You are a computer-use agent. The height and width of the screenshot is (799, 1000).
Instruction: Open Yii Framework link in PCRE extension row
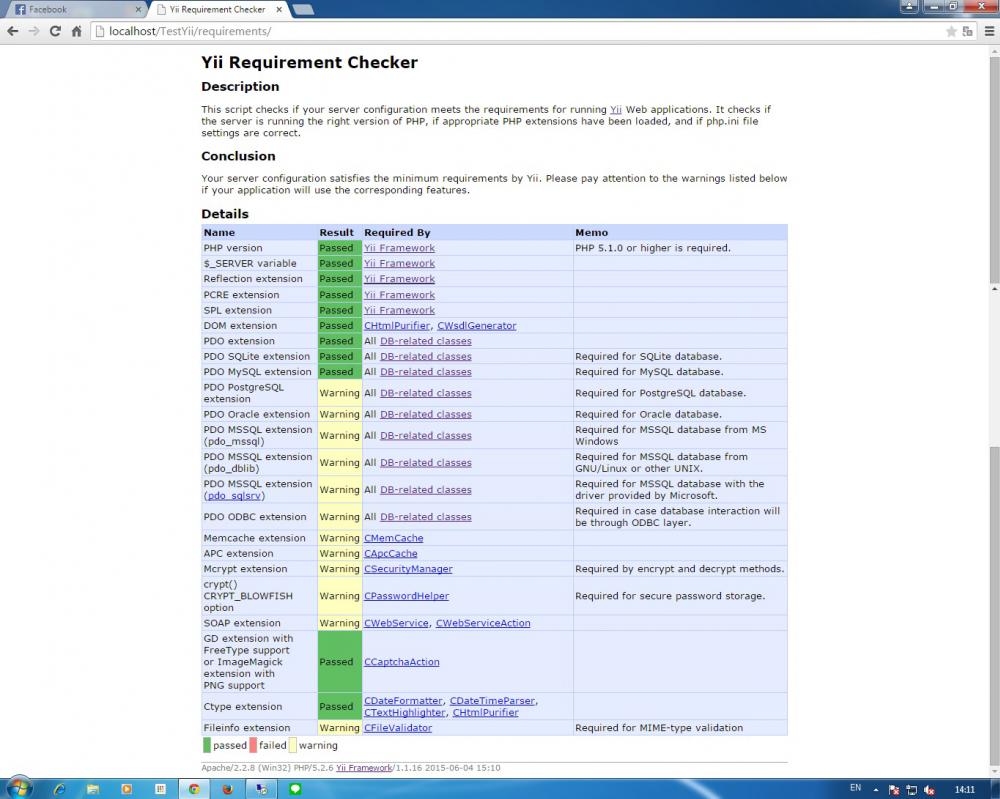click(x=399, y=295)
